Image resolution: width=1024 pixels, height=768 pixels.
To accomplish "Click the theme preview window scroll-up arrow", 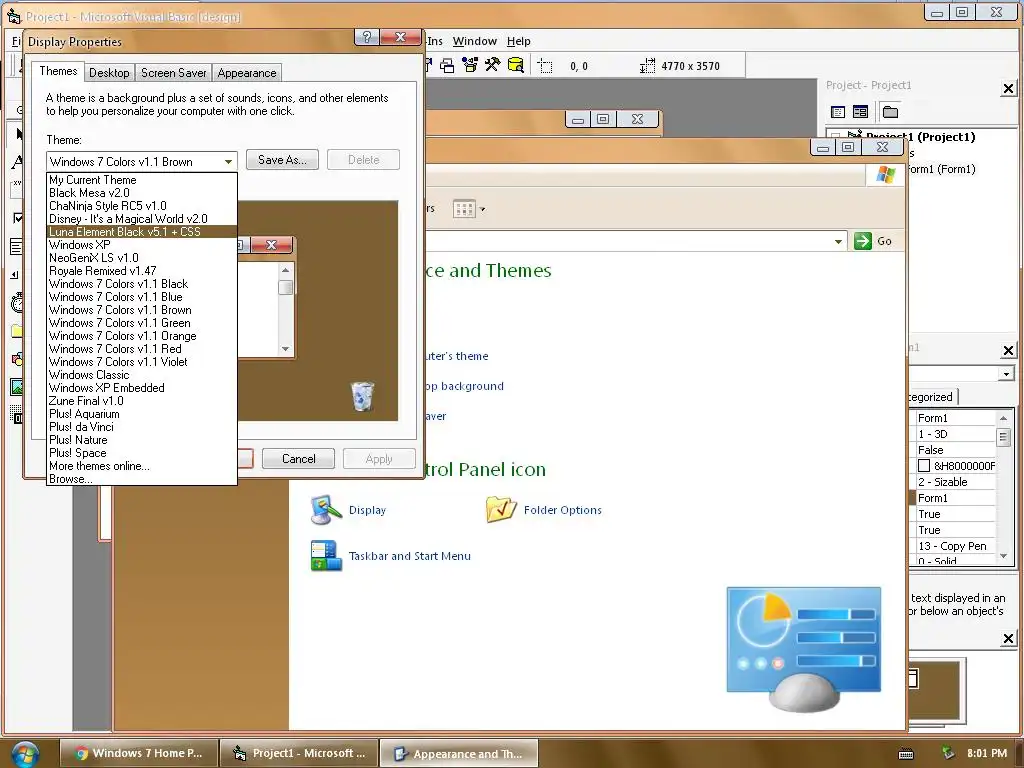I will pyautogui.click(x=285, y=270).
